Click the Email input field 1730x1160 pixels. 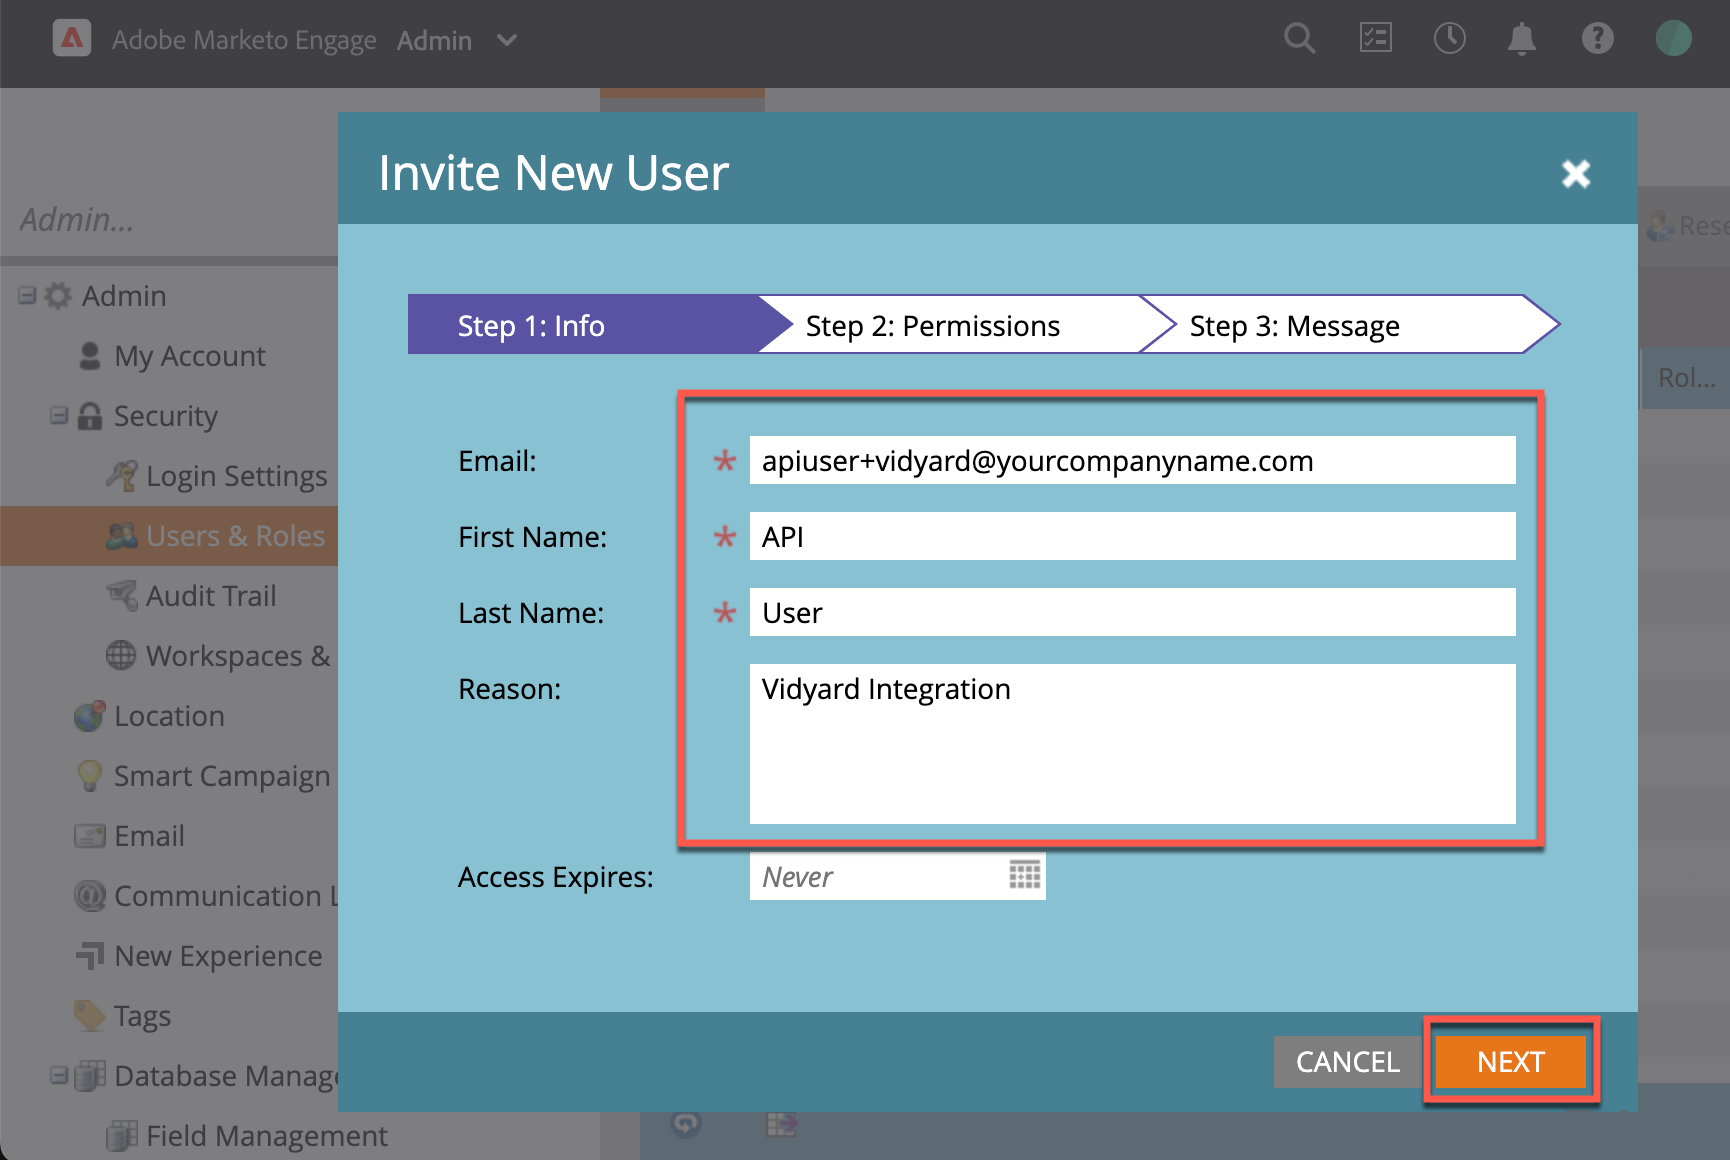click(x=1132, y=460)
